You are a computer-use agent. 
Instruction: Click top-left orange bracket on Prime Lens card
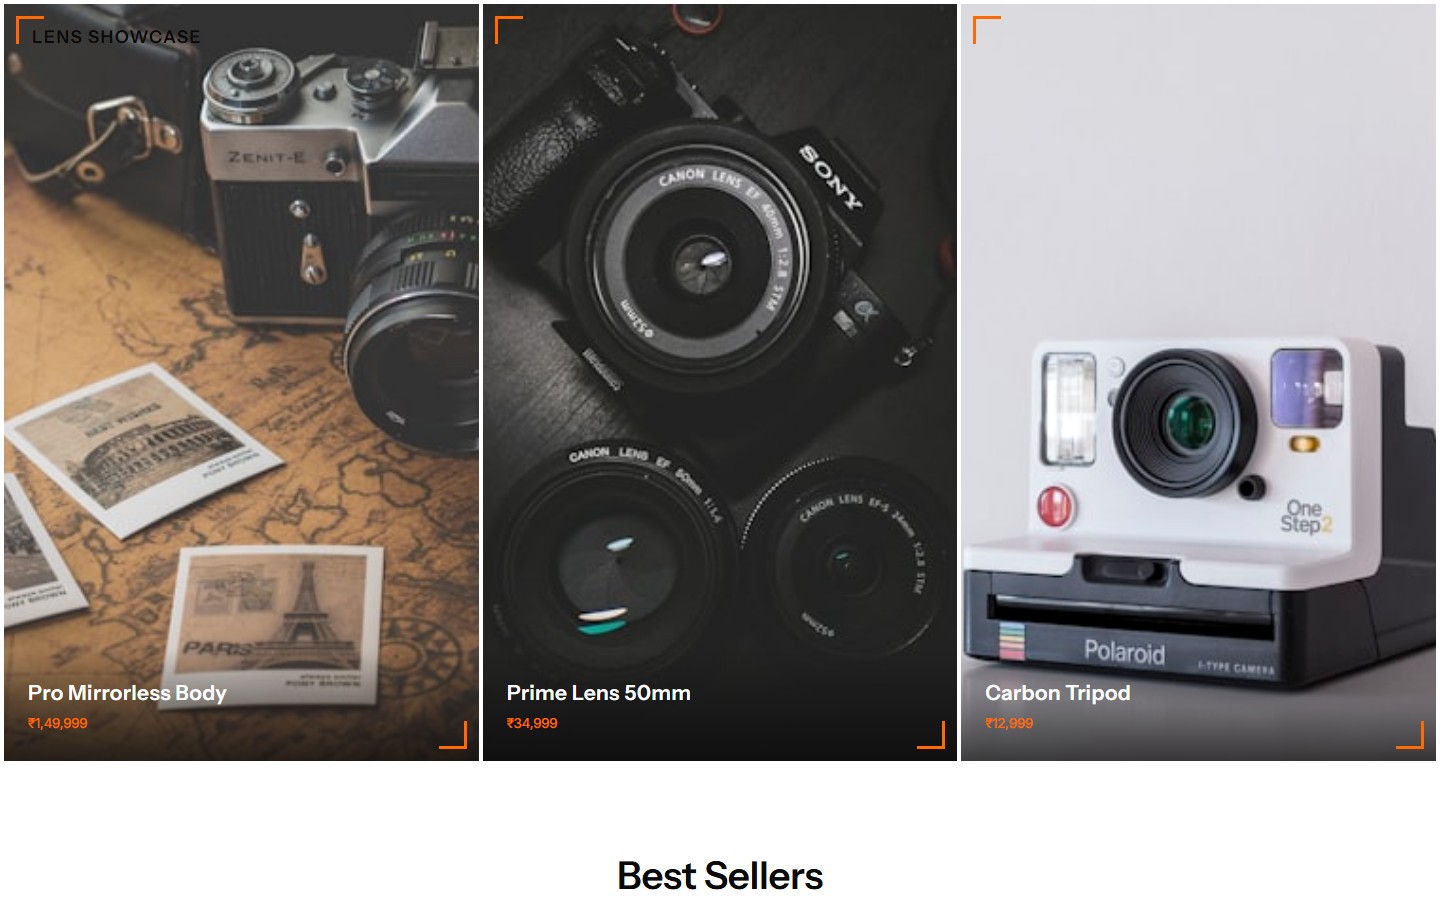(509, 30)
